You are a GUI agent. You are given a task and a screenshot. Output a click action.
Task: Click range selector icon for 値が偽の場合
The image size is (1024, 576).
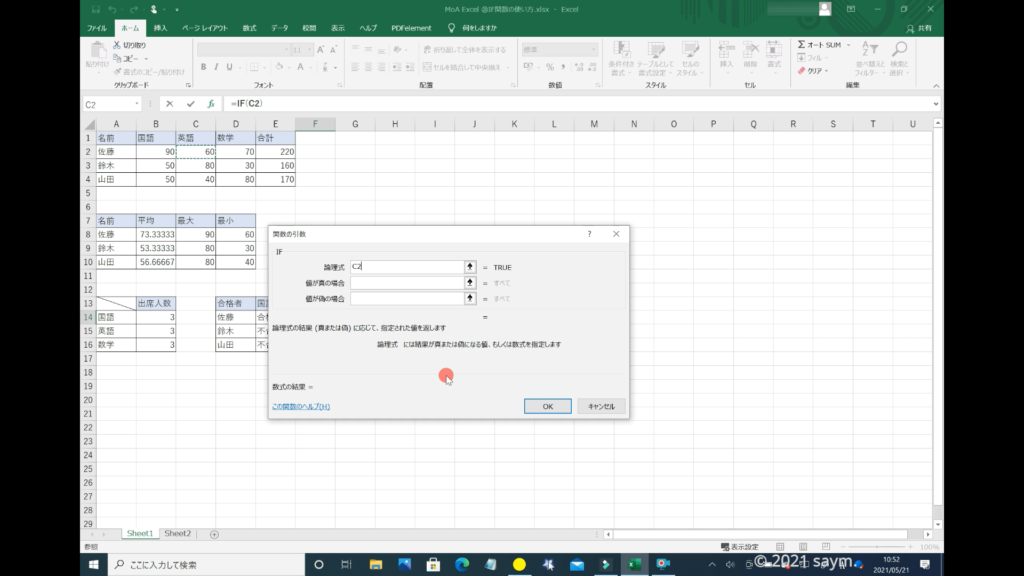[x=470, y=299]
